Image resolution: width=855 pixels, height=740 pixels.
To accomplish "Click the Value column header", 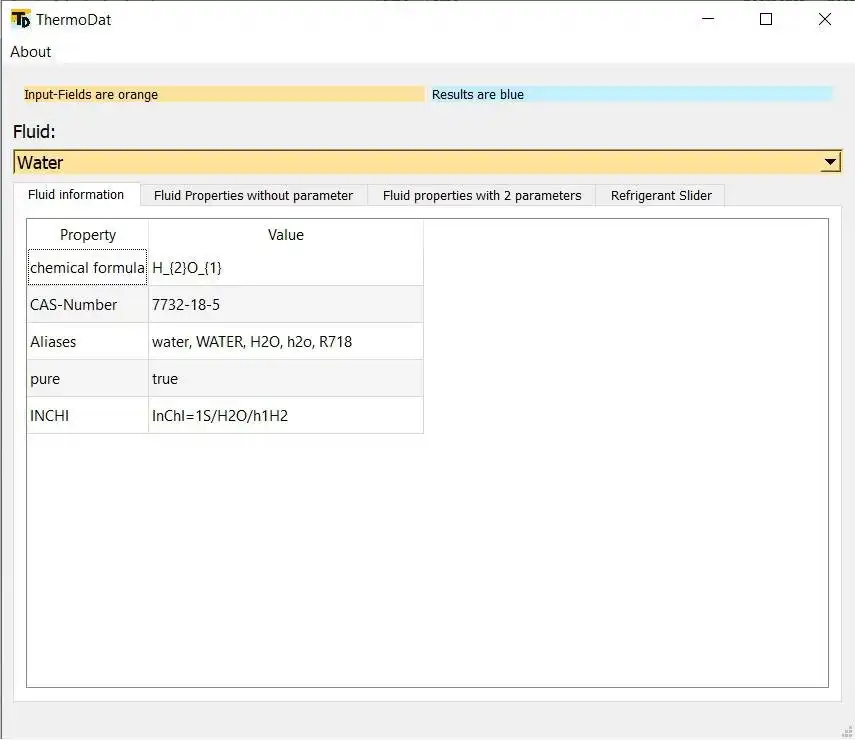I will 286,234.
